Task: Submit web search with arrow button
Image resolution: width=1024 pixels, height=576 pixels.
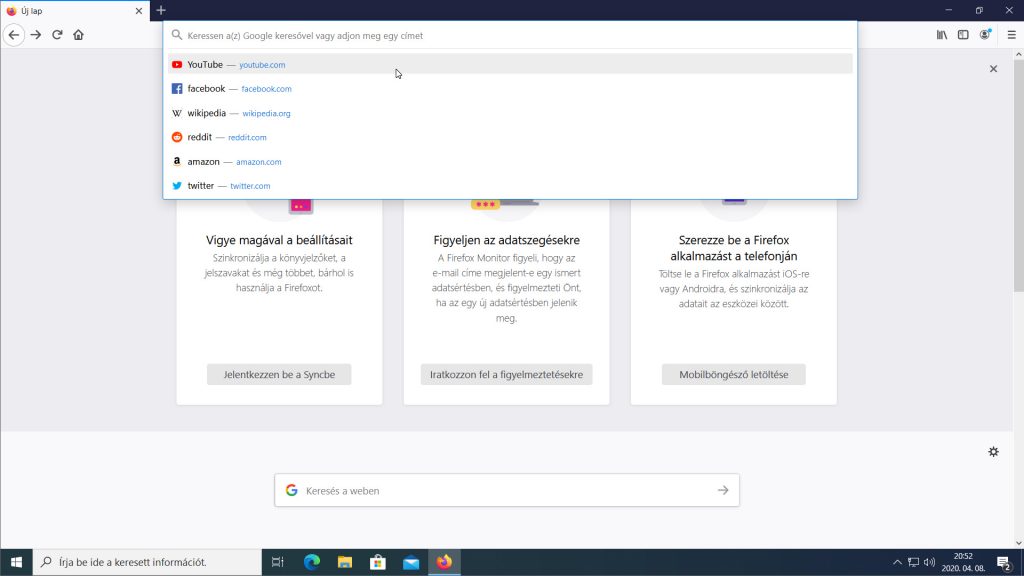Action: [x=723, y=490]
